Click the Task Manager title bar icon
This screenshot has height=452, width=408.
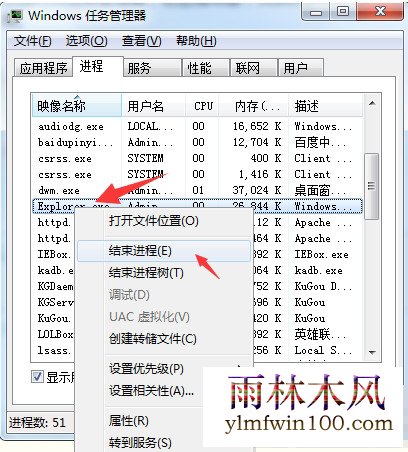point(15,15)
